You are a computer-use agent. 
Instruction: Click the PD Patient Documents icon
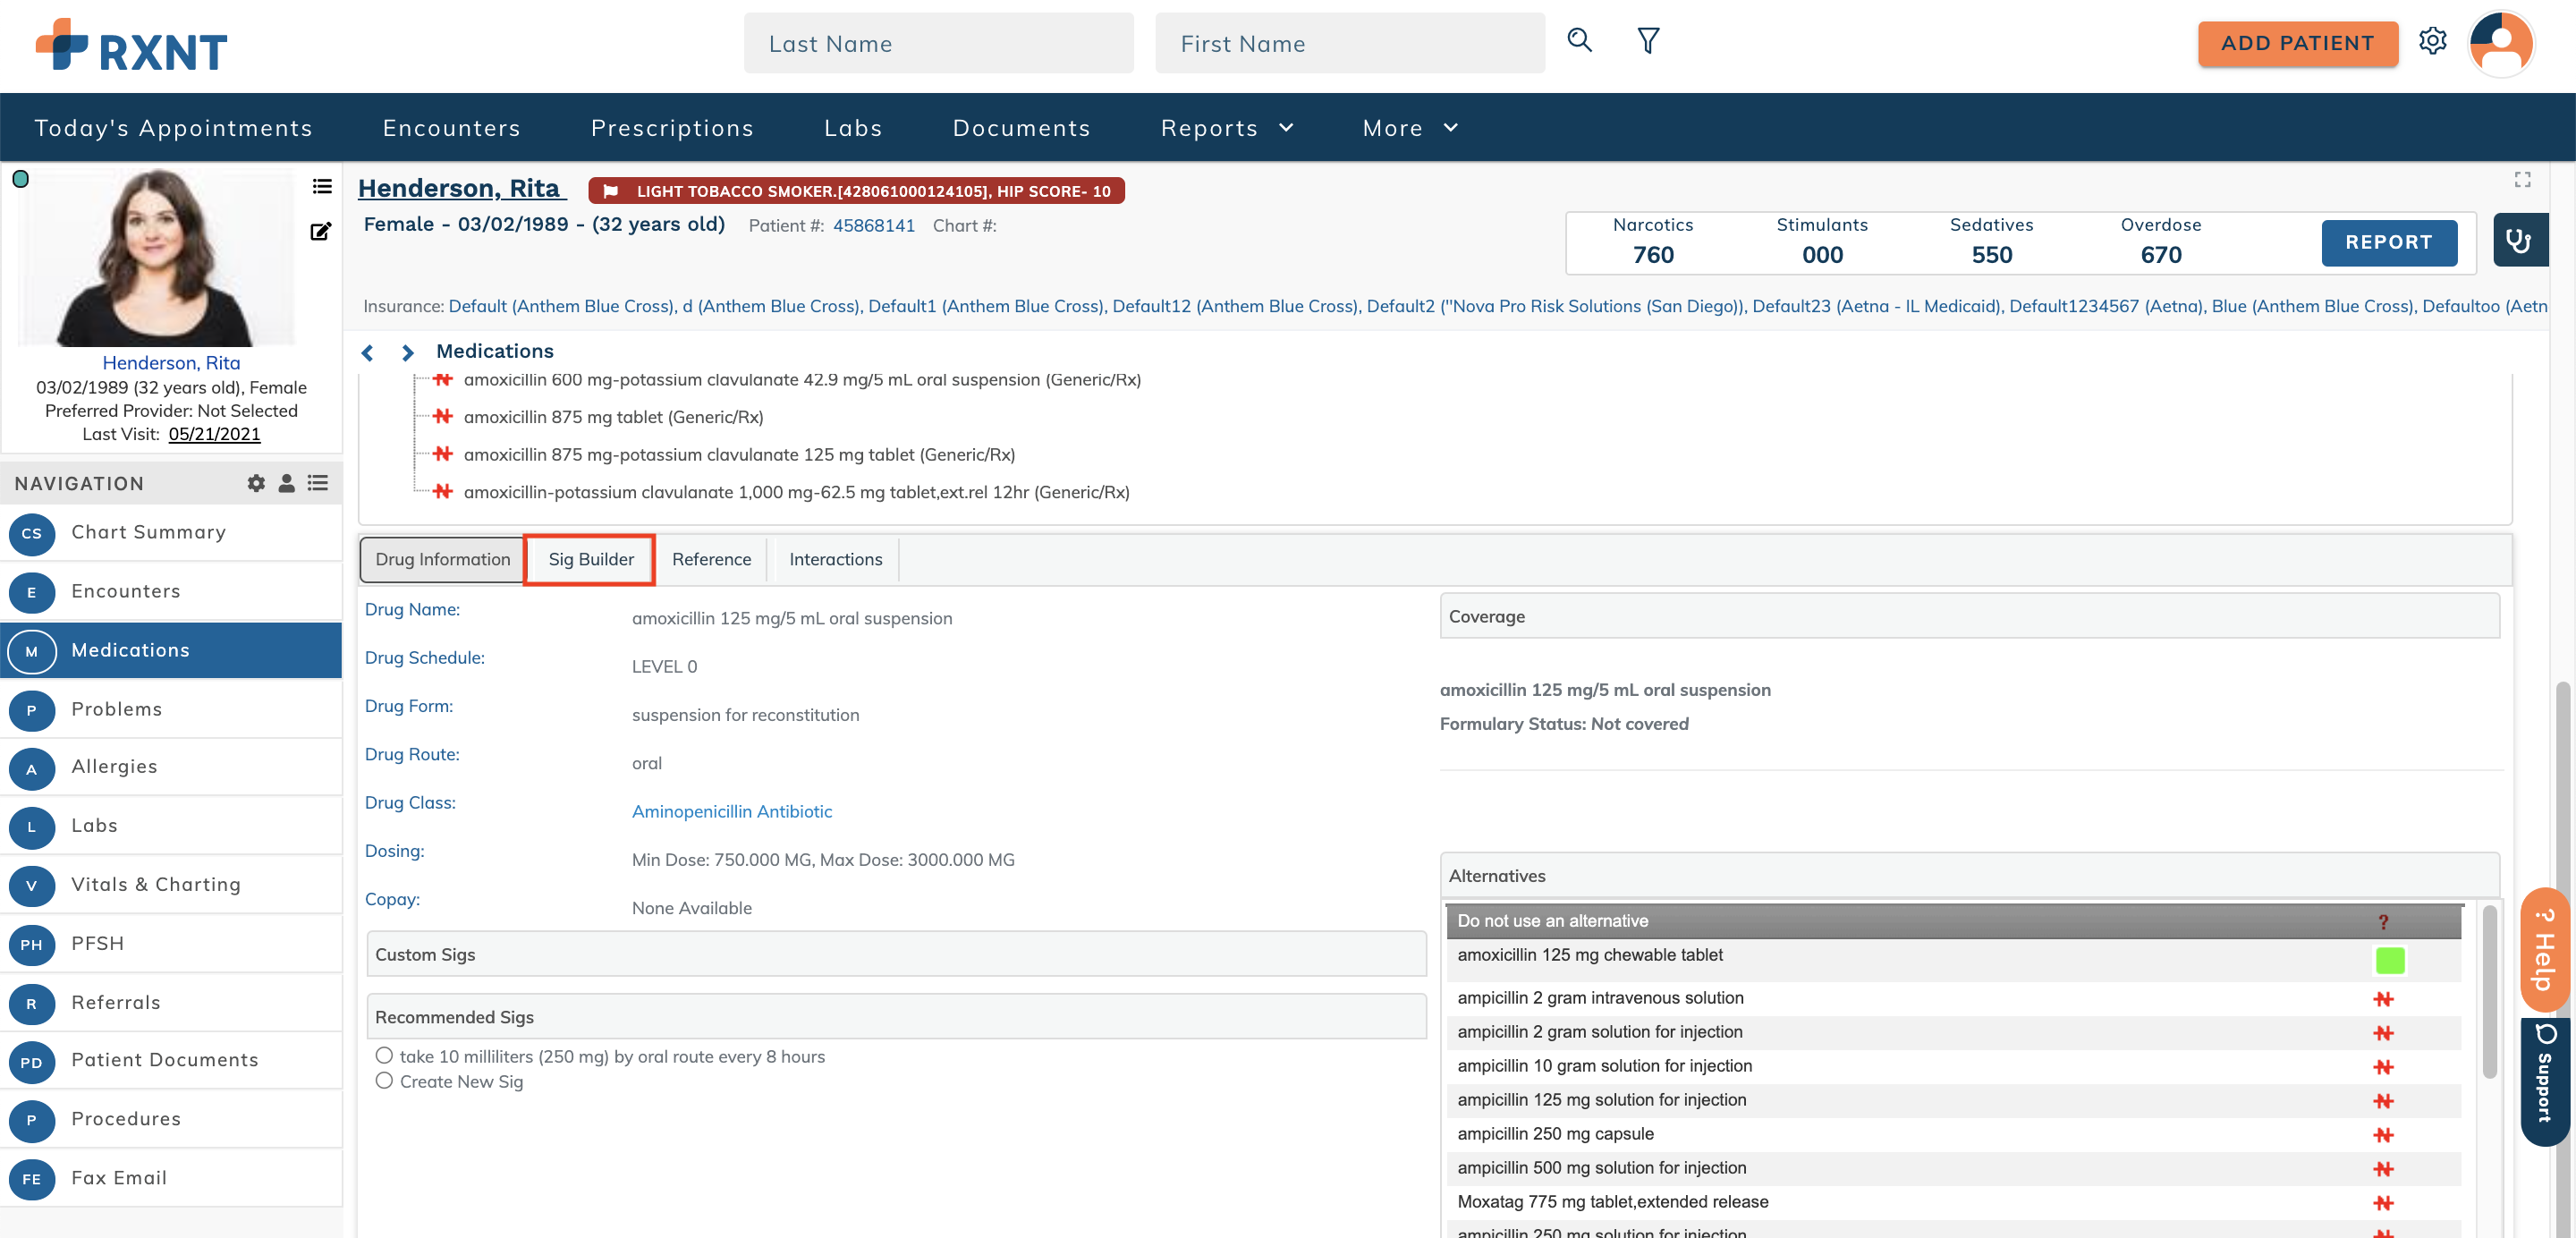pos(32,1062)
